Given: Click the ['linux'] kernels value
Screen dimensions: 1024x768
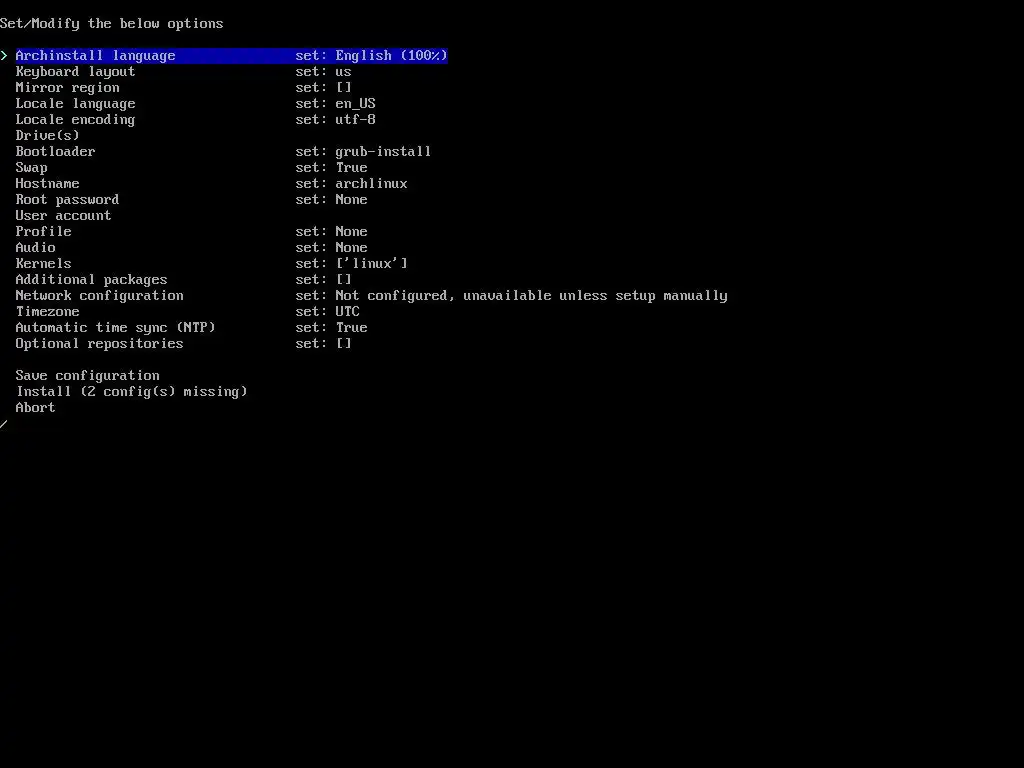Looking at the screenshot, I should [x=371, y=264].
